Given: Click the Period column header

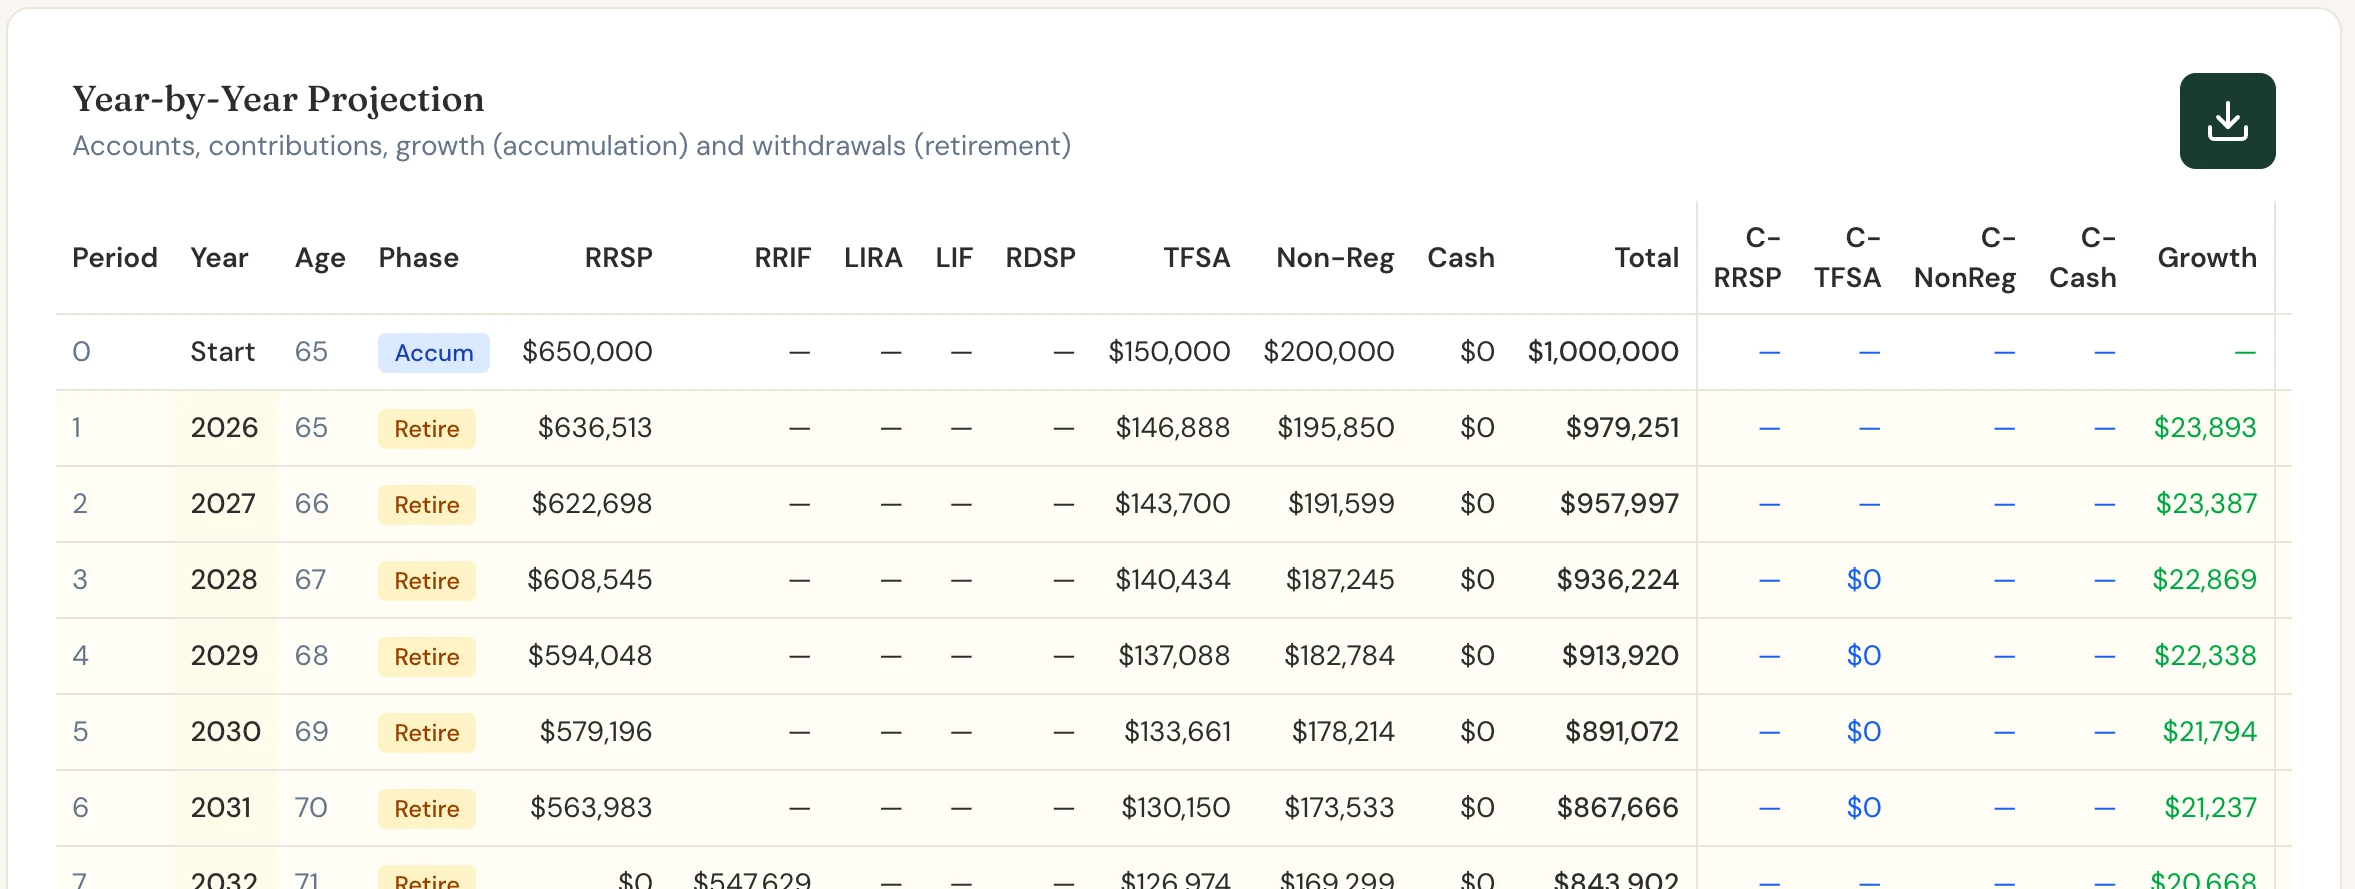Looking at the screenshot, I should click(115, 258).
